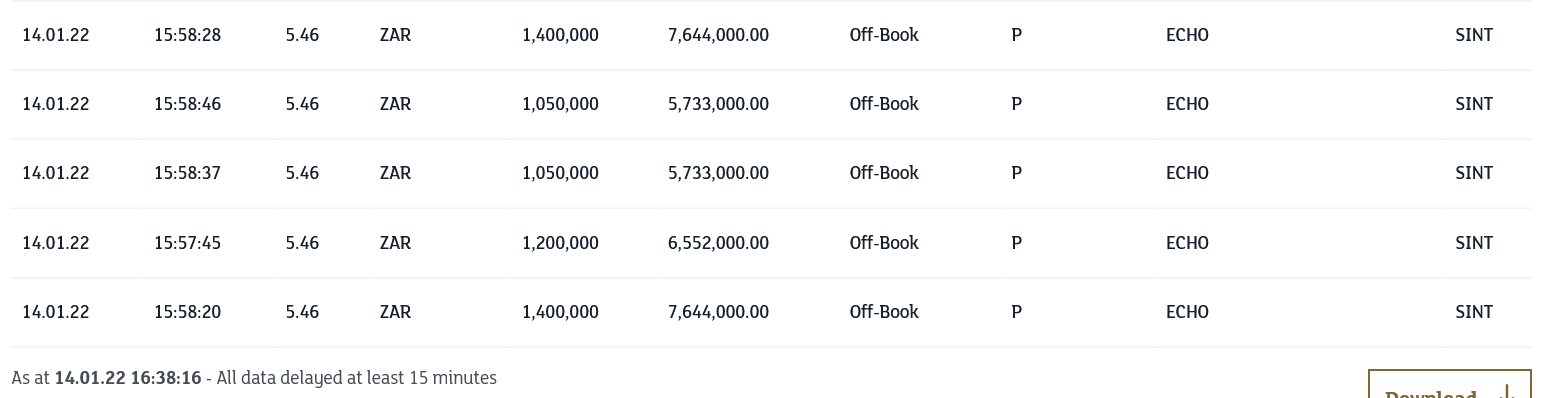Screen dimensions: 1566x398
Task: Click the As at 14.01.22 16:38:16 timestamp
Action: (x=106, y=378)
